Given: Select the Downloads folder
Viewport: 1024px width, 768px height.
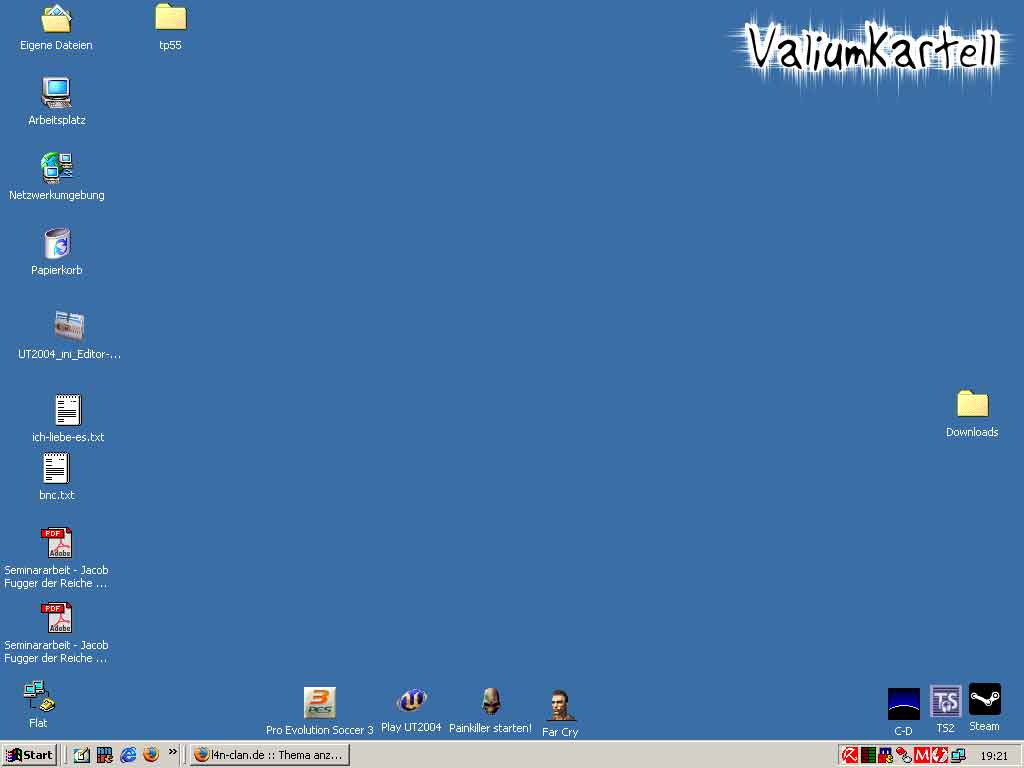Looking at the screenshot, I should 972,405.
